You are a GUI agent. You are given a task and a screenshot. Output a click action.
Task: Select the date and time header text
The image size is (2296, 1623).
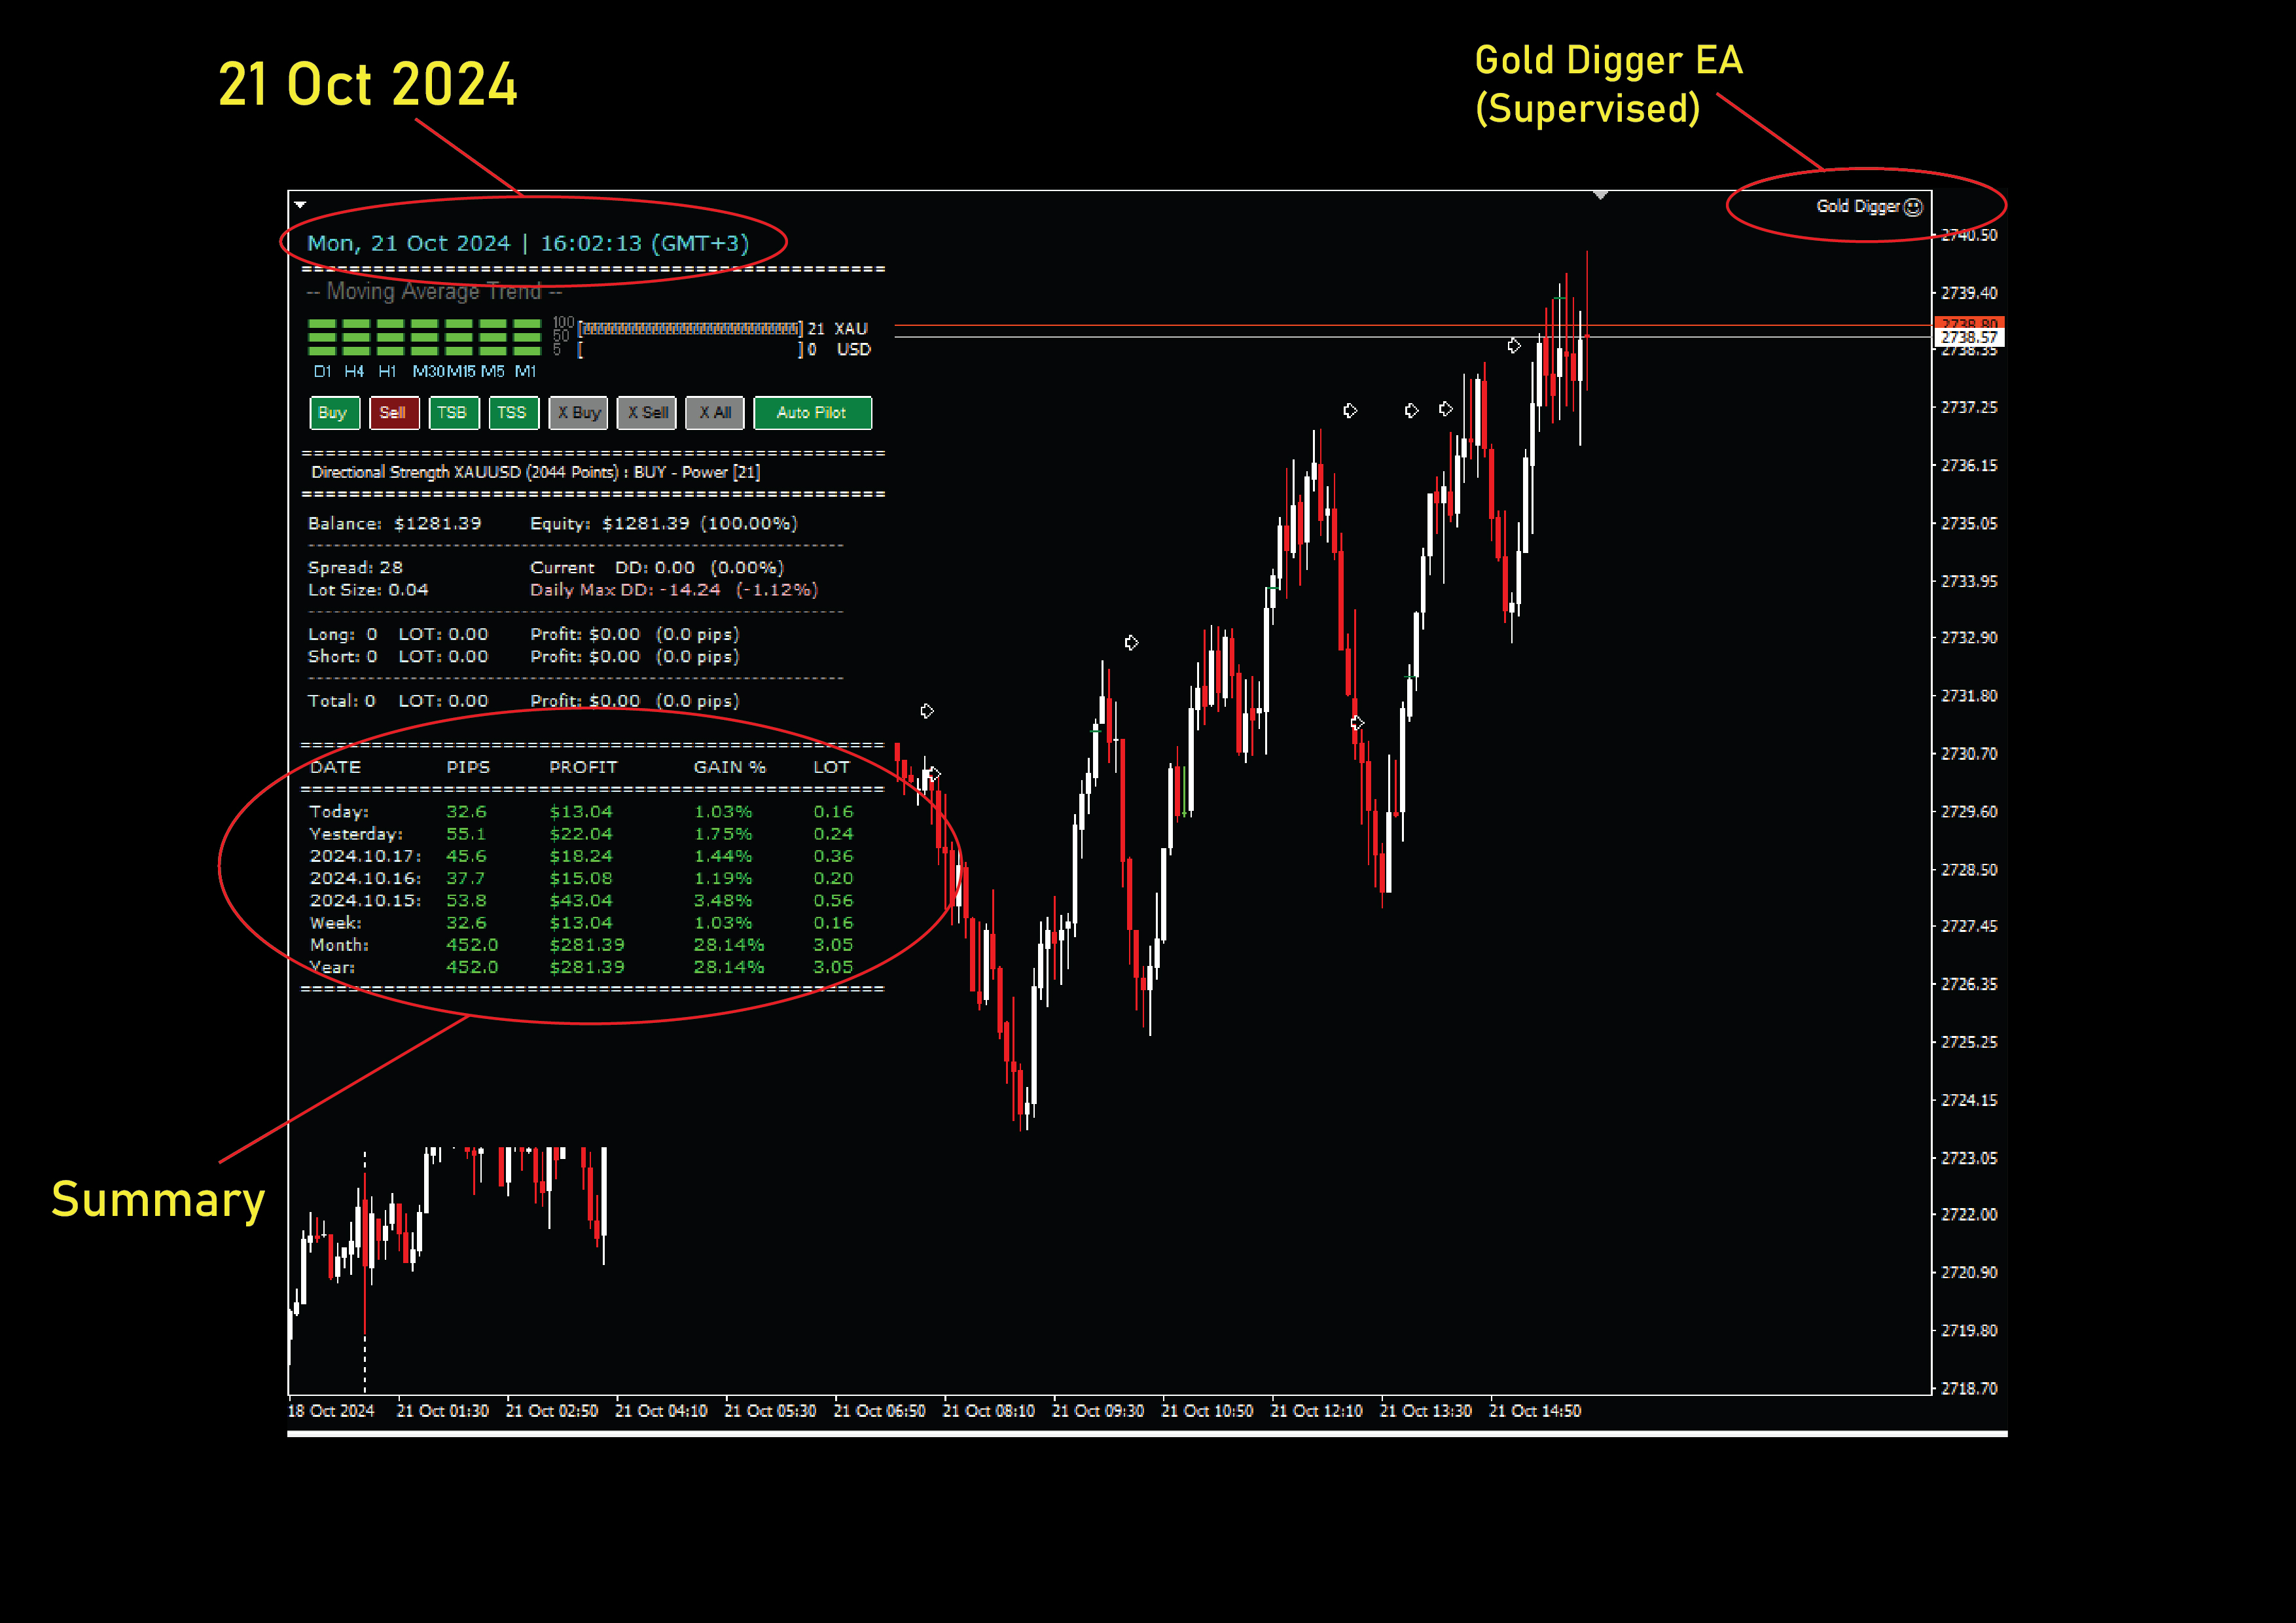coord(528,243)
